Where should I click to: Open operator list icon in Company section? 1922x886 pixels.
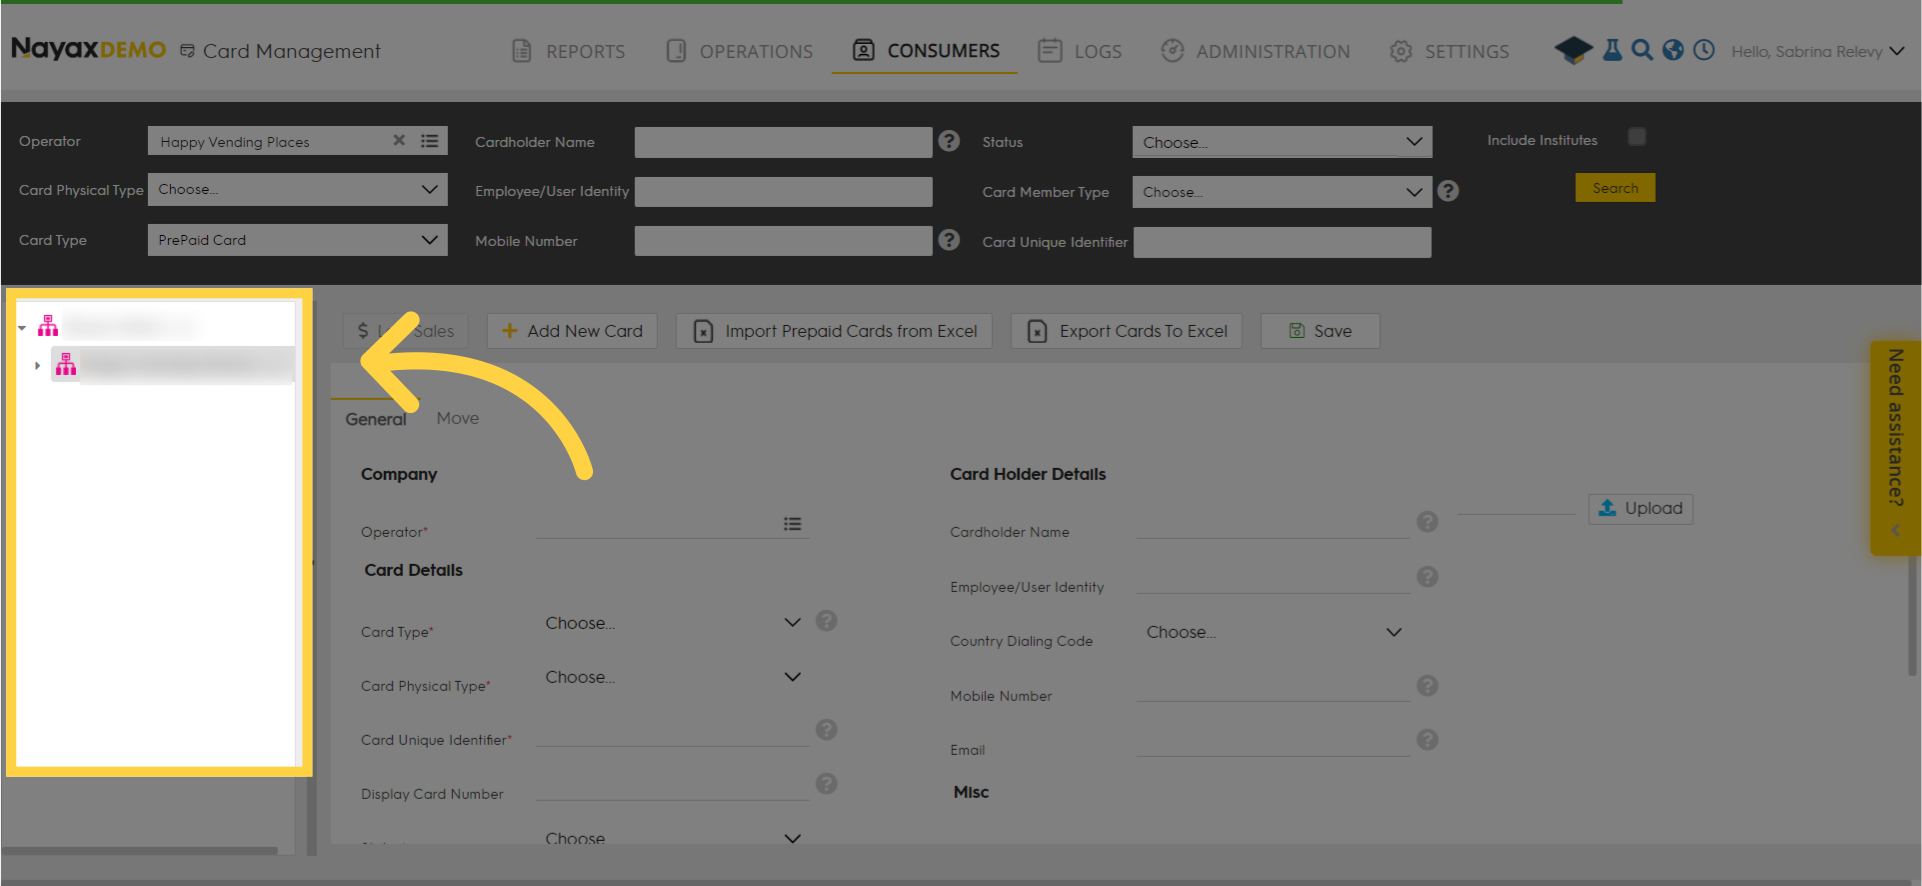coord(792,524)
